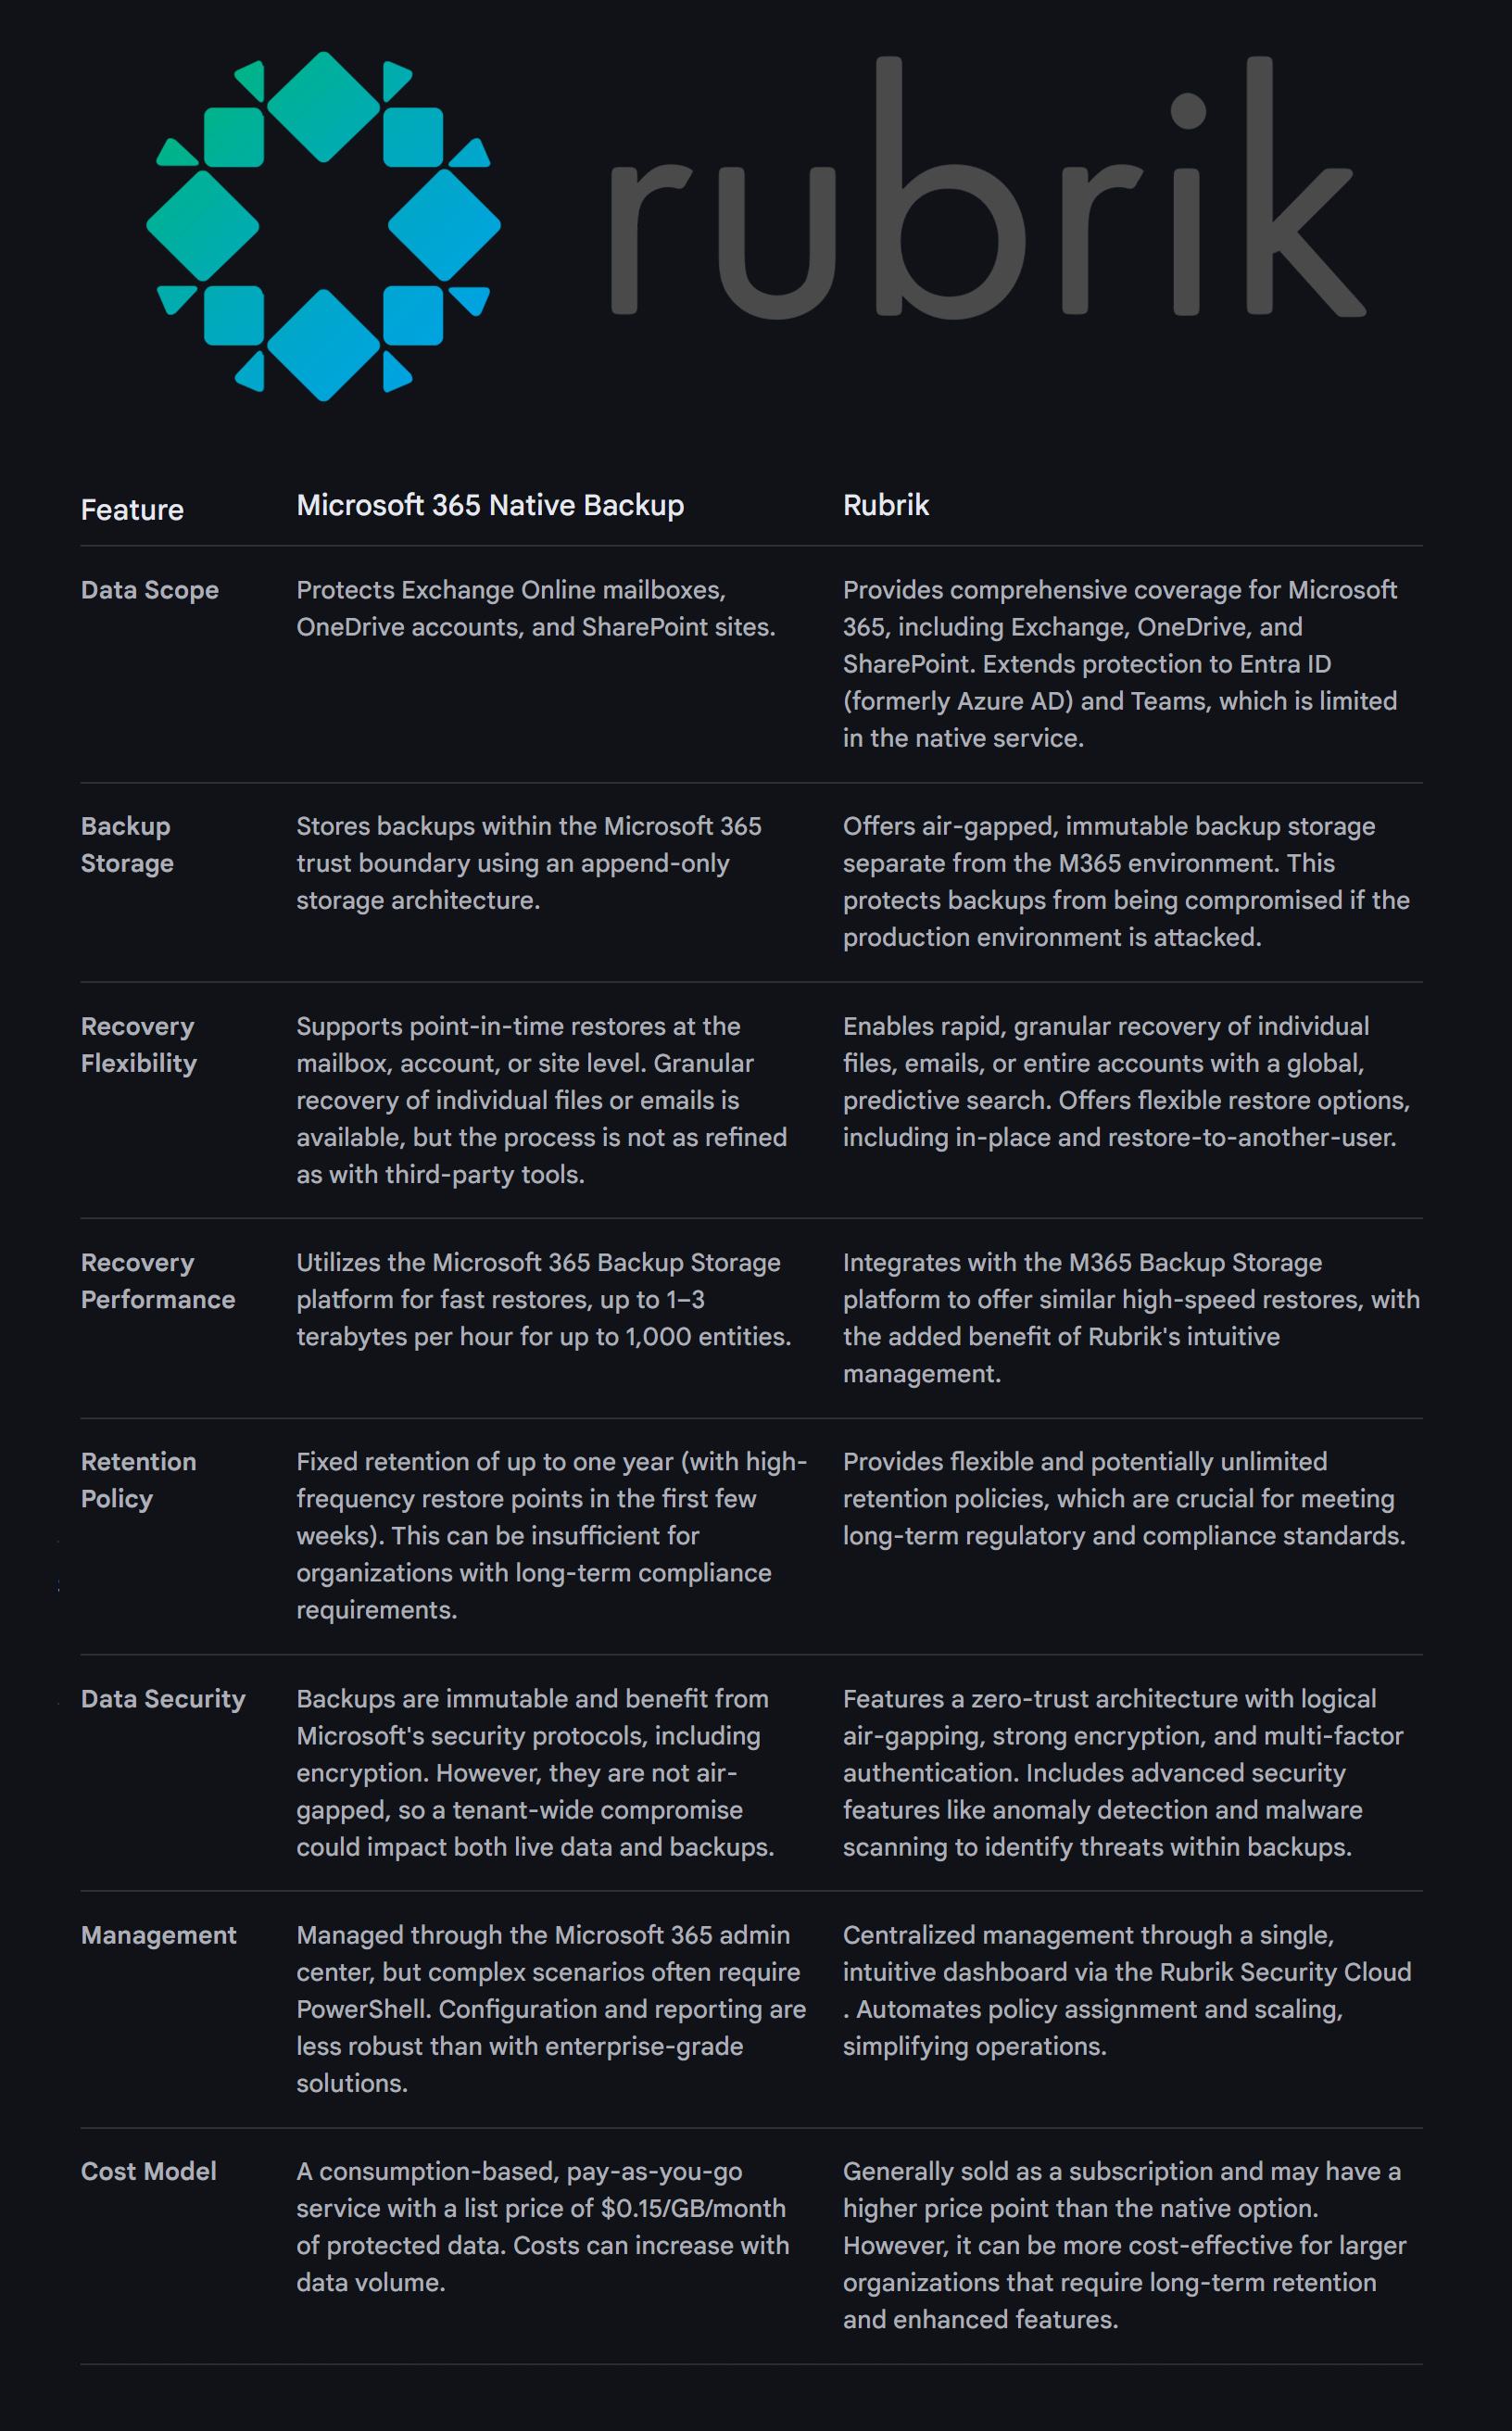Click the Cost Model row label
1512x2431 pixels.
click(x=149, y=2171)
